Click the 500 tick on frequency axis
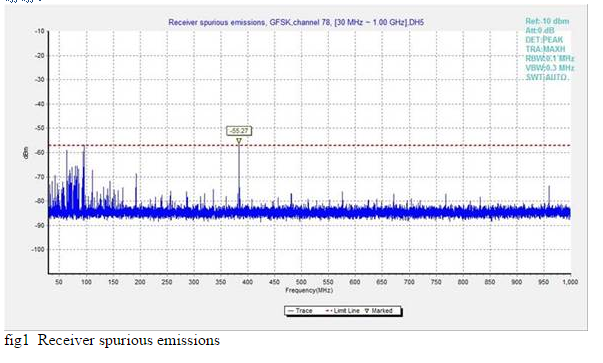 tap(301, 282)
